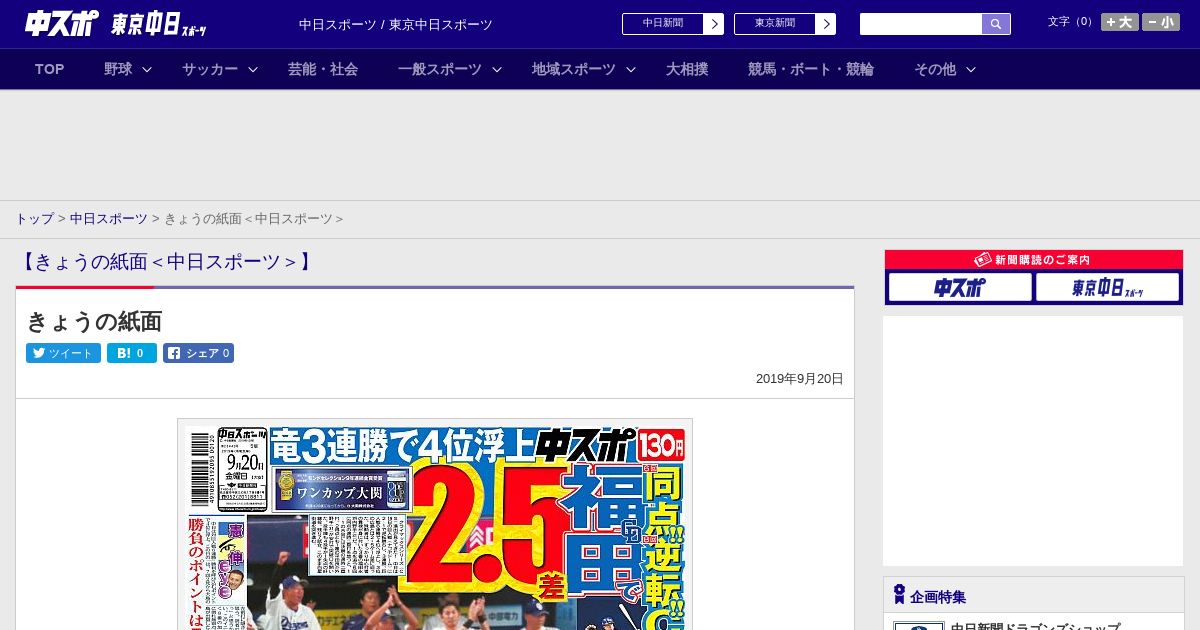The image size is (1200, 630).
Task: Open 競馬・ボート・競輪 menu item
Action: point(811,69)
